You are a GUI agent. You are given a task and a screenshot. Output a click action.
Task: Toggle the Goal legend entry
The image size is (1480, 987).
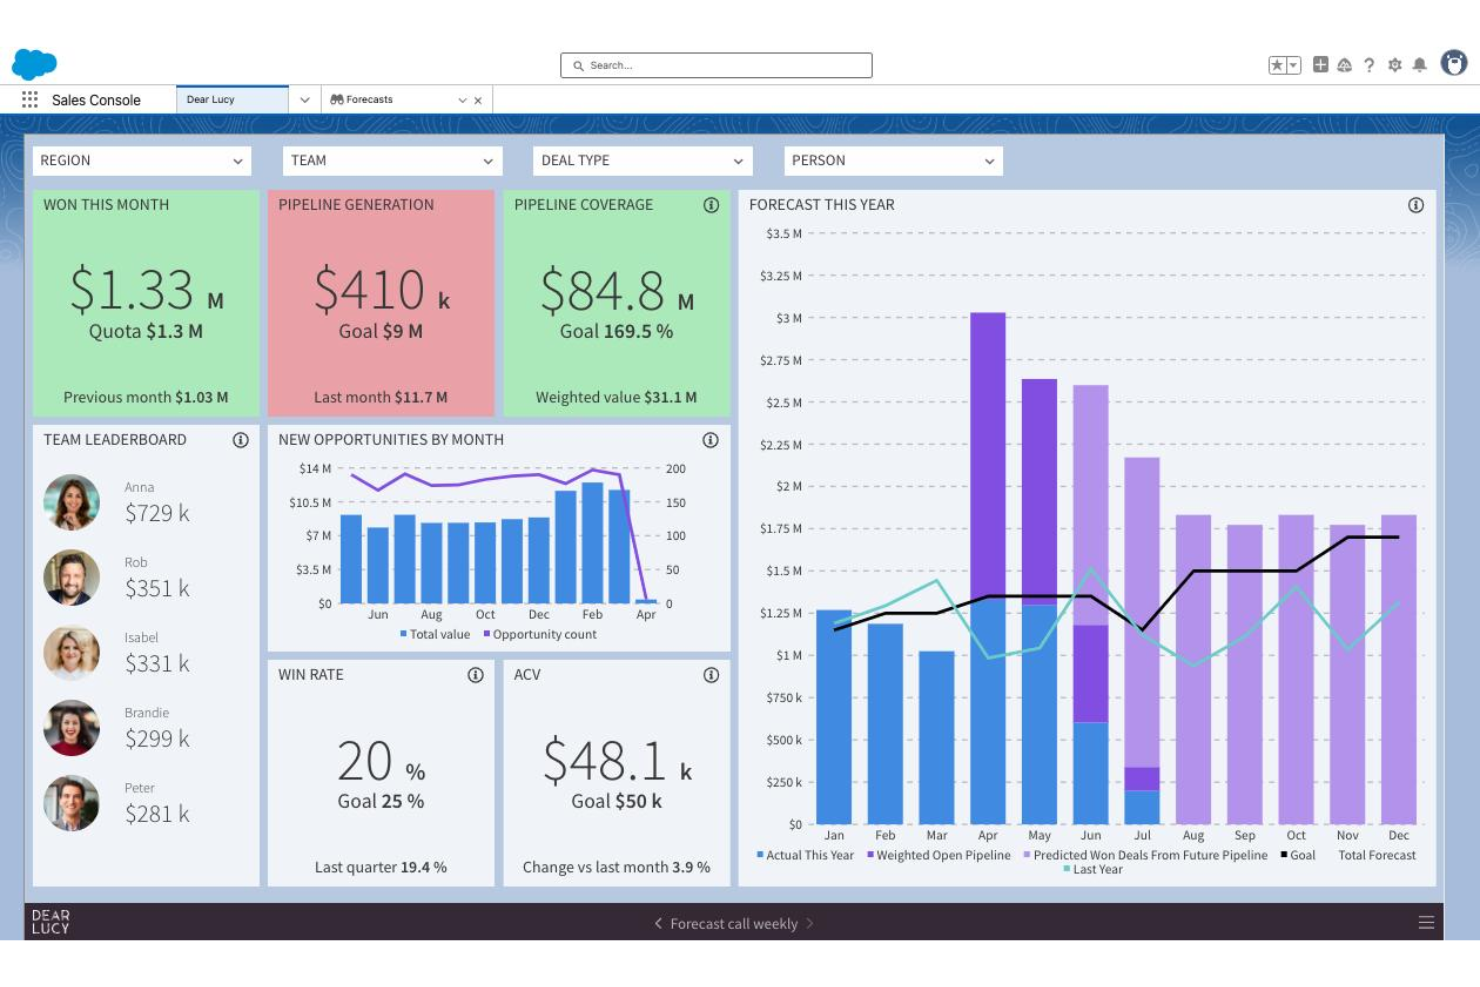(x=1298, y=855)
